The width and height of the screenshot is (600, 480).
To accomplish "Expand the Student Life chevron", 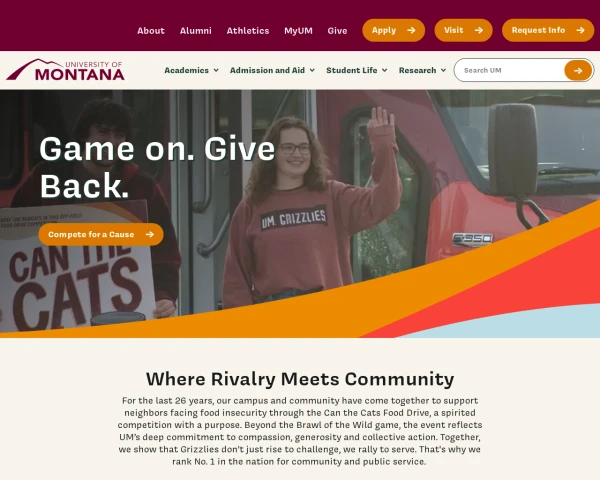I will click(x=385, y=70).
